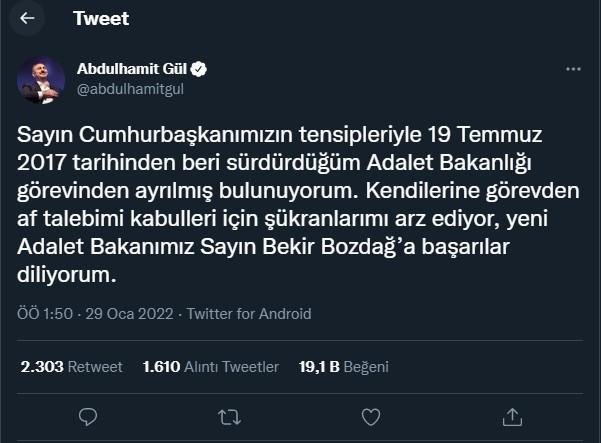This screenshot has width=601, height=443.
Task: Click the blue verified badge
Action: pos(200,69)
